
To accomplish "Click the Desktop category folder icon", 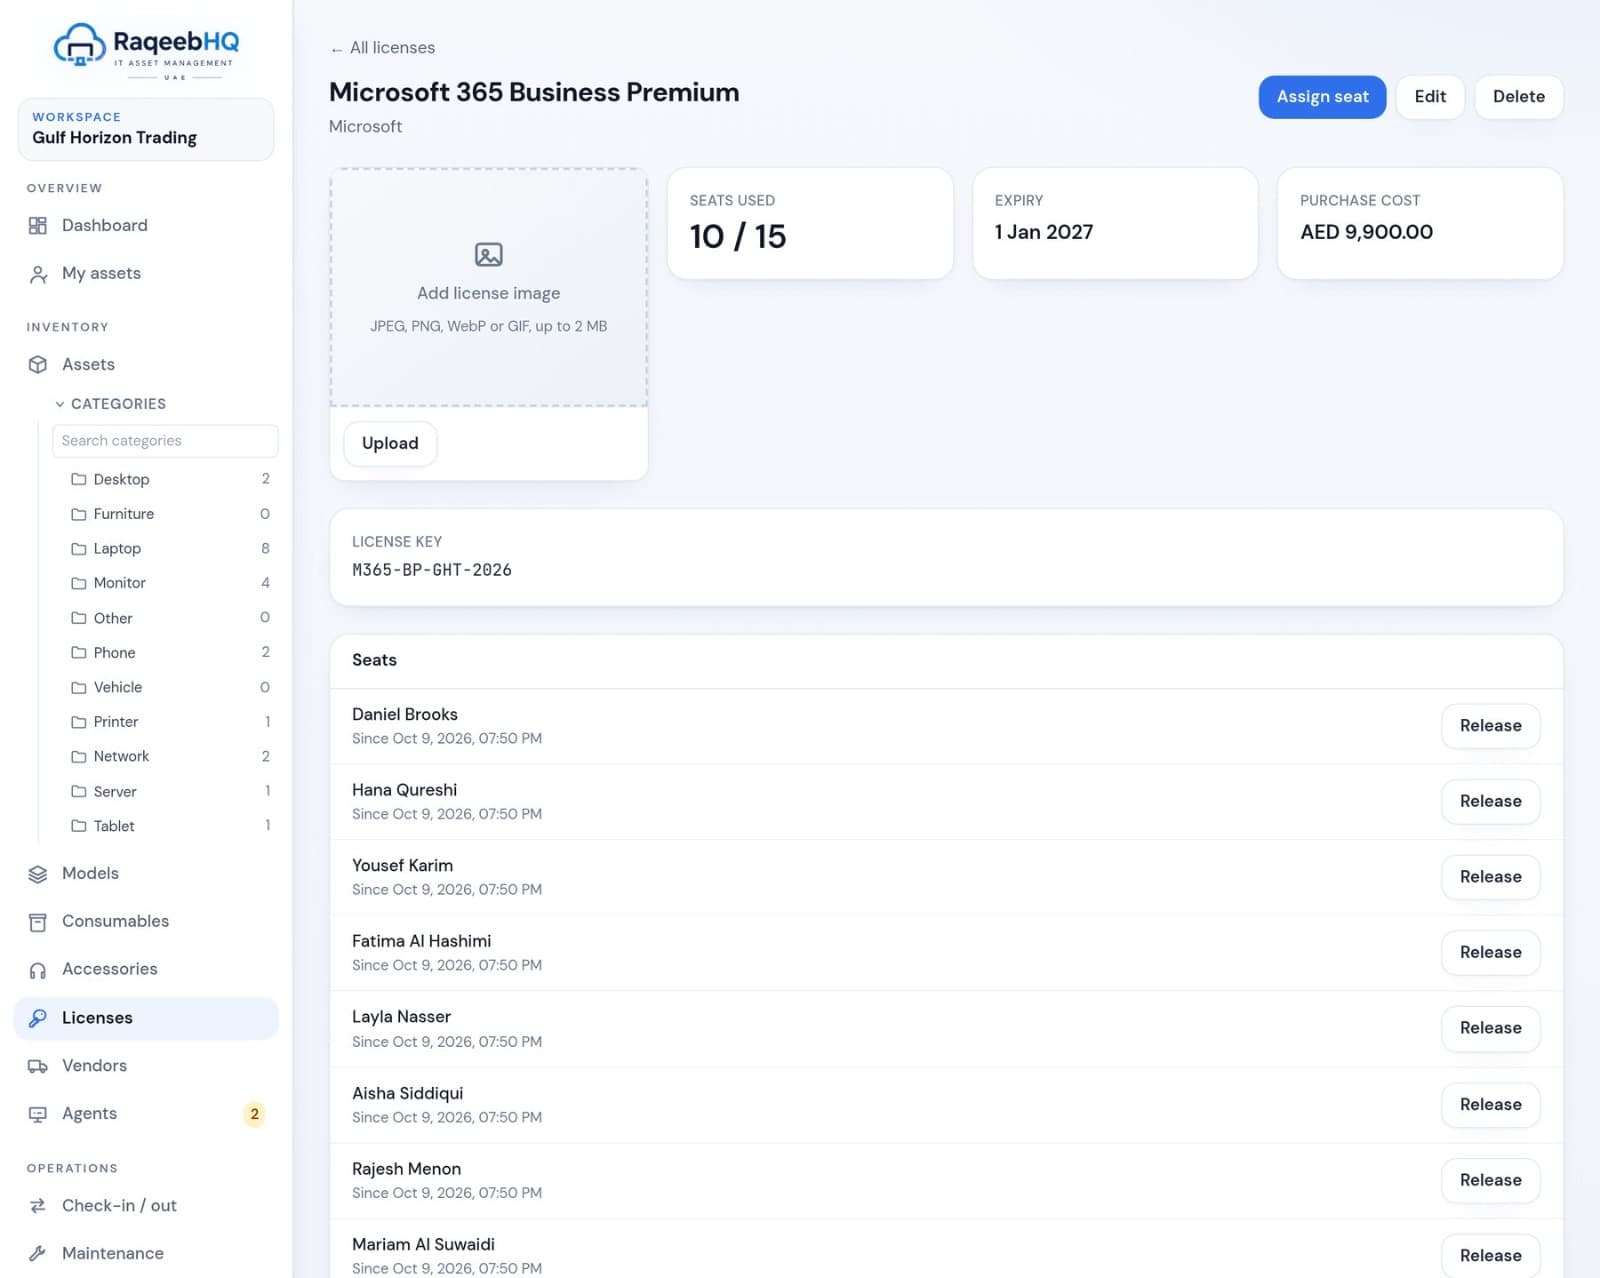I will [78, 480].
